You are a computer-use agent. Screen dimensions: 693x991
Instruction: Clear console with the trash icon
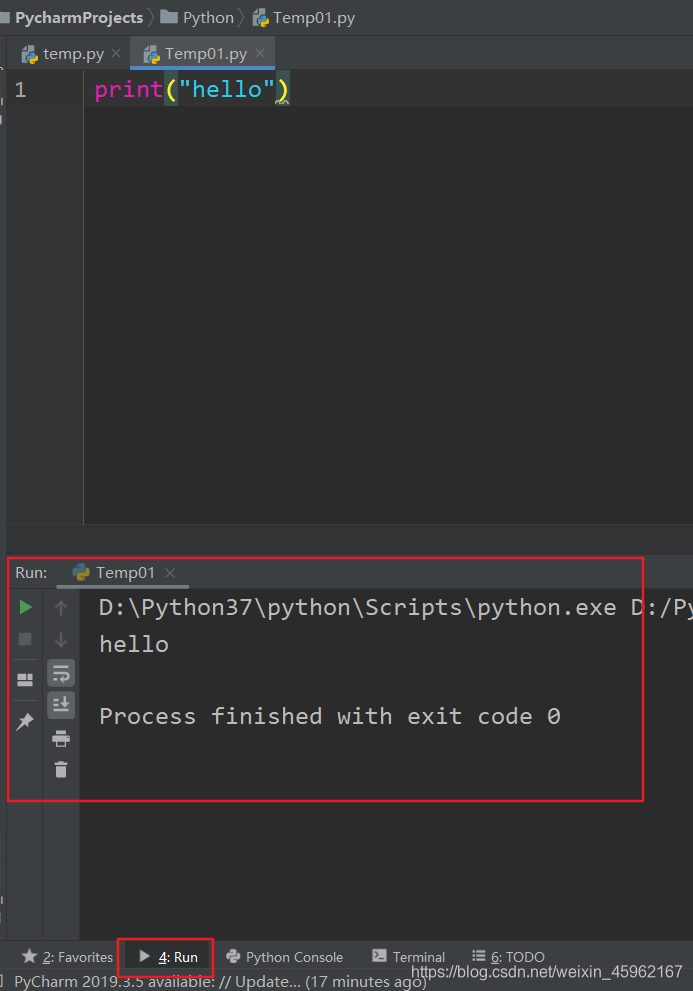pyautogui.click(x=61, y=770)
